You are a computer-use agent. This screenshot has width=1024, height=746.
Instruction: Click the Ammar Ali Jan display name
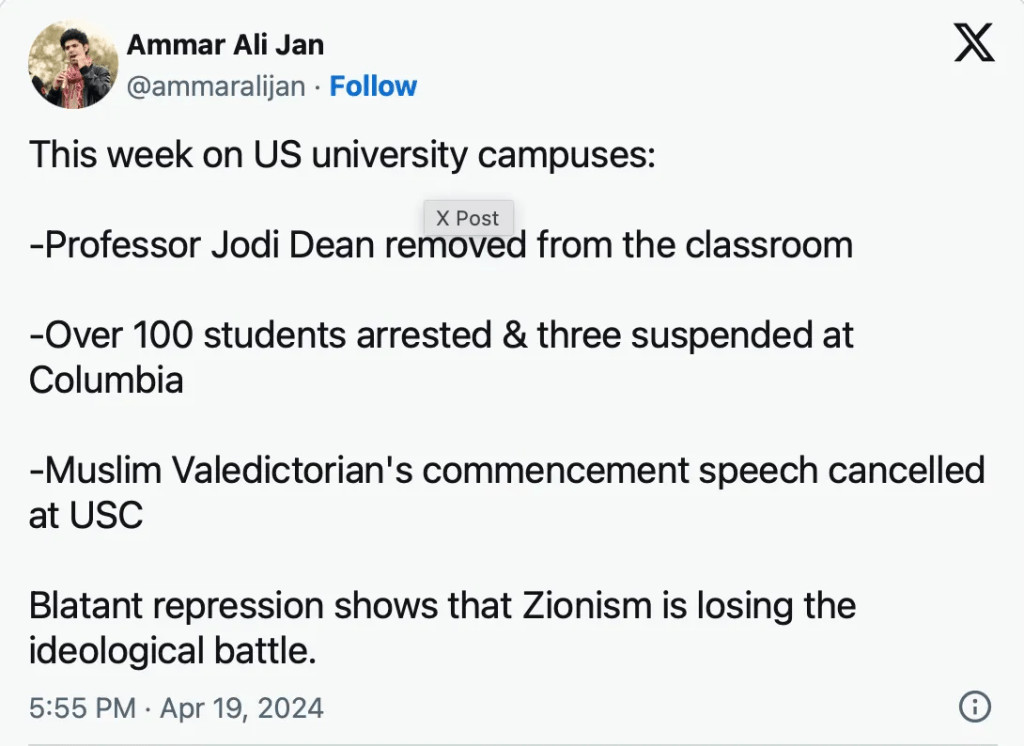[x=225, y=45]
